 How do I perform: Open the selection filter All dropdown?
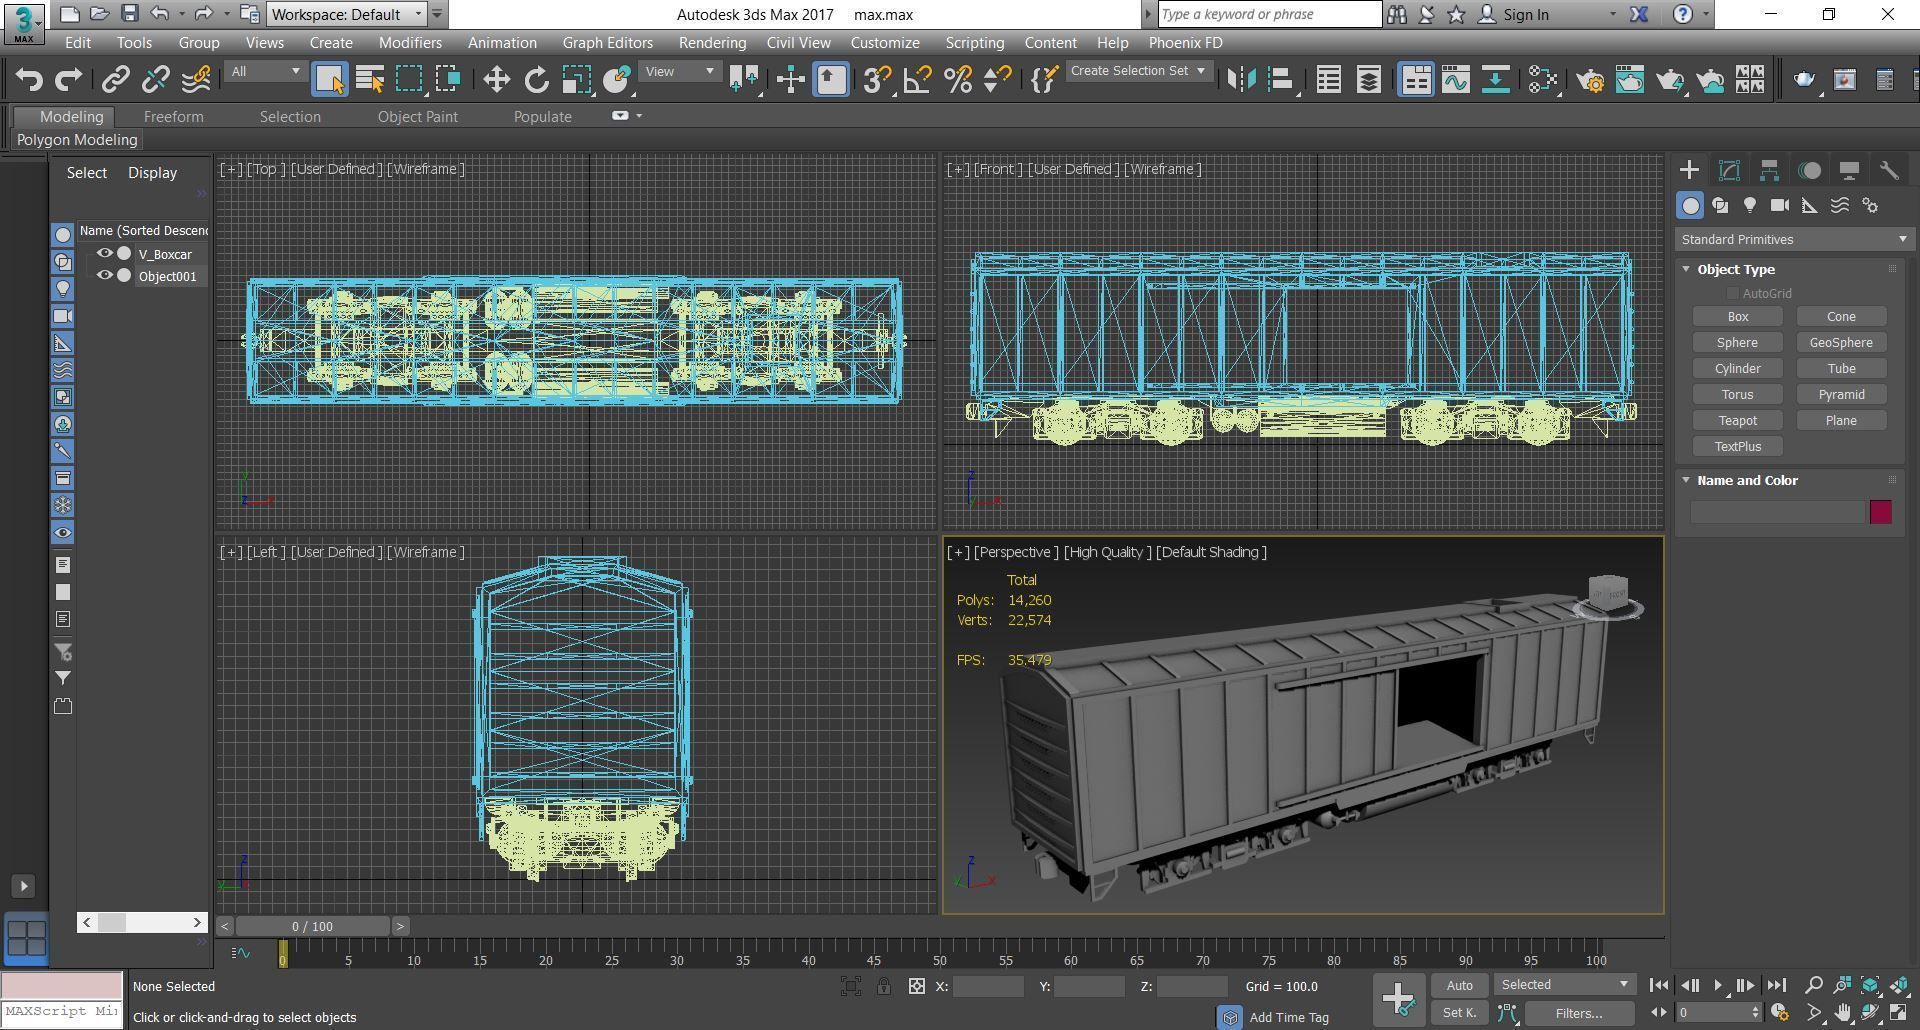pos(264,71)
